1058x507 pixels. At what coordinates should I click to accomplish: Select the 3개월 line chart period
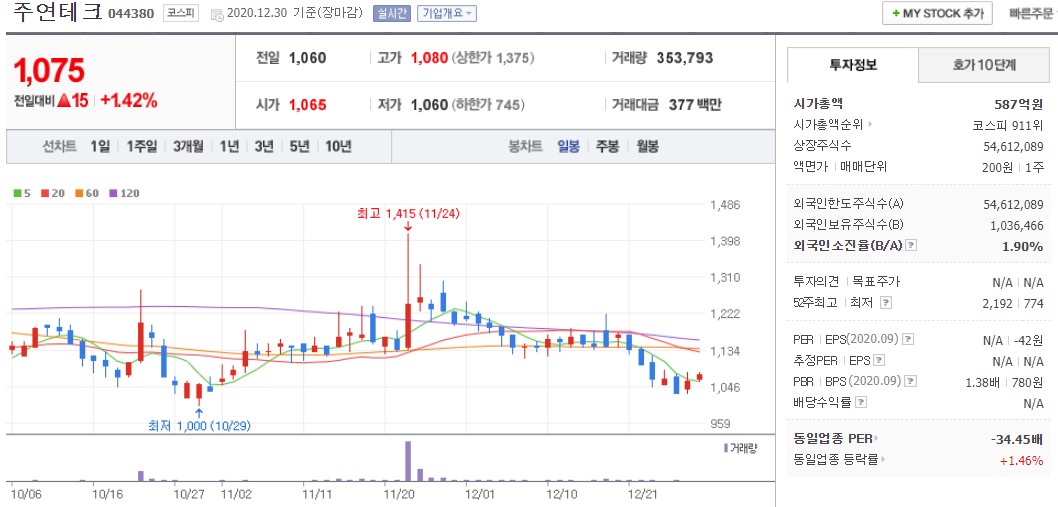[188, 146]
